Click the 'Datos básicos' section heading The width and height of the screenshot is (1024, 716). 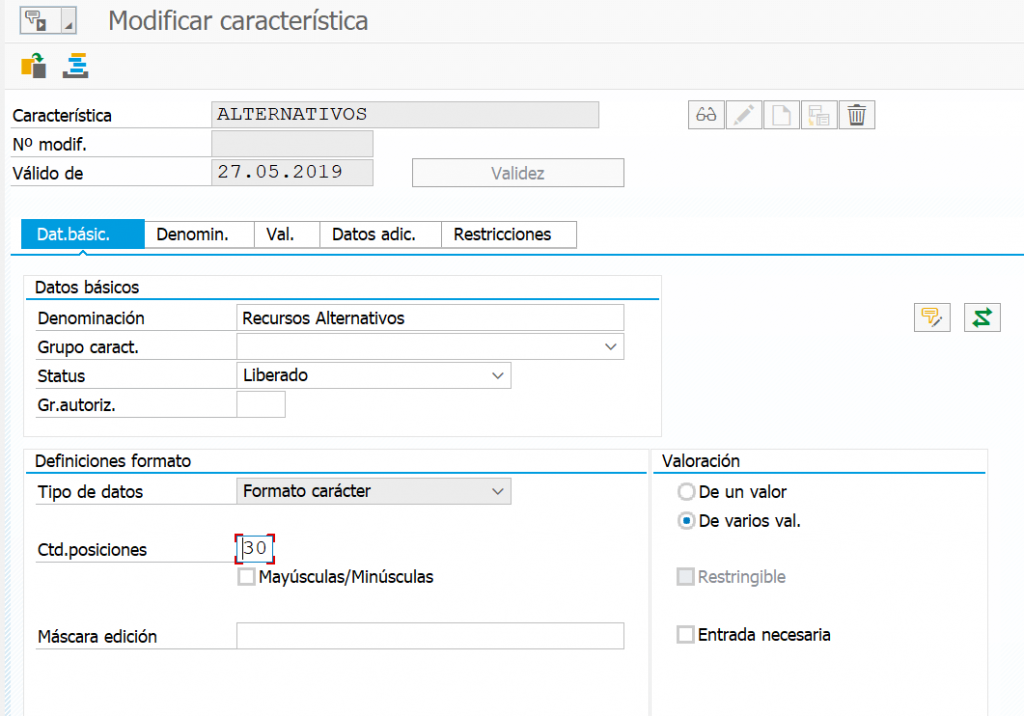coord(87,287)
